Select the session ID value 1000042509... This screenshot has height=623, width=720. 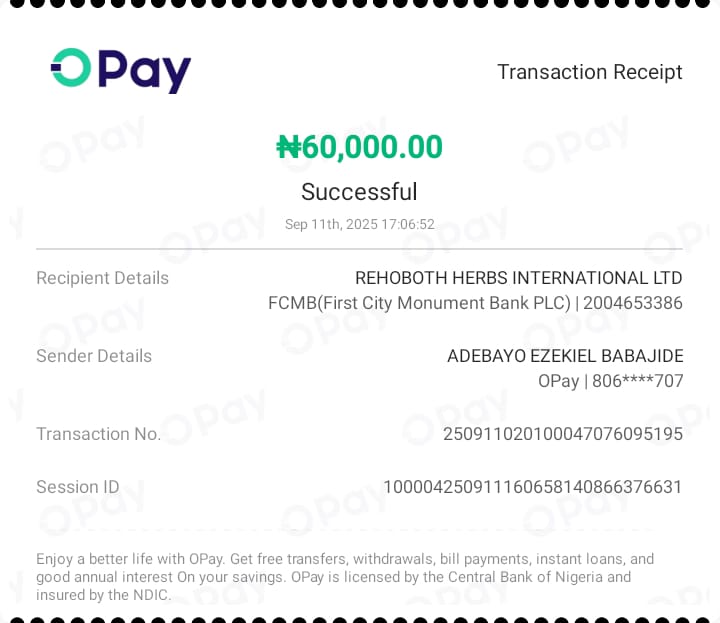coord(532,487)
